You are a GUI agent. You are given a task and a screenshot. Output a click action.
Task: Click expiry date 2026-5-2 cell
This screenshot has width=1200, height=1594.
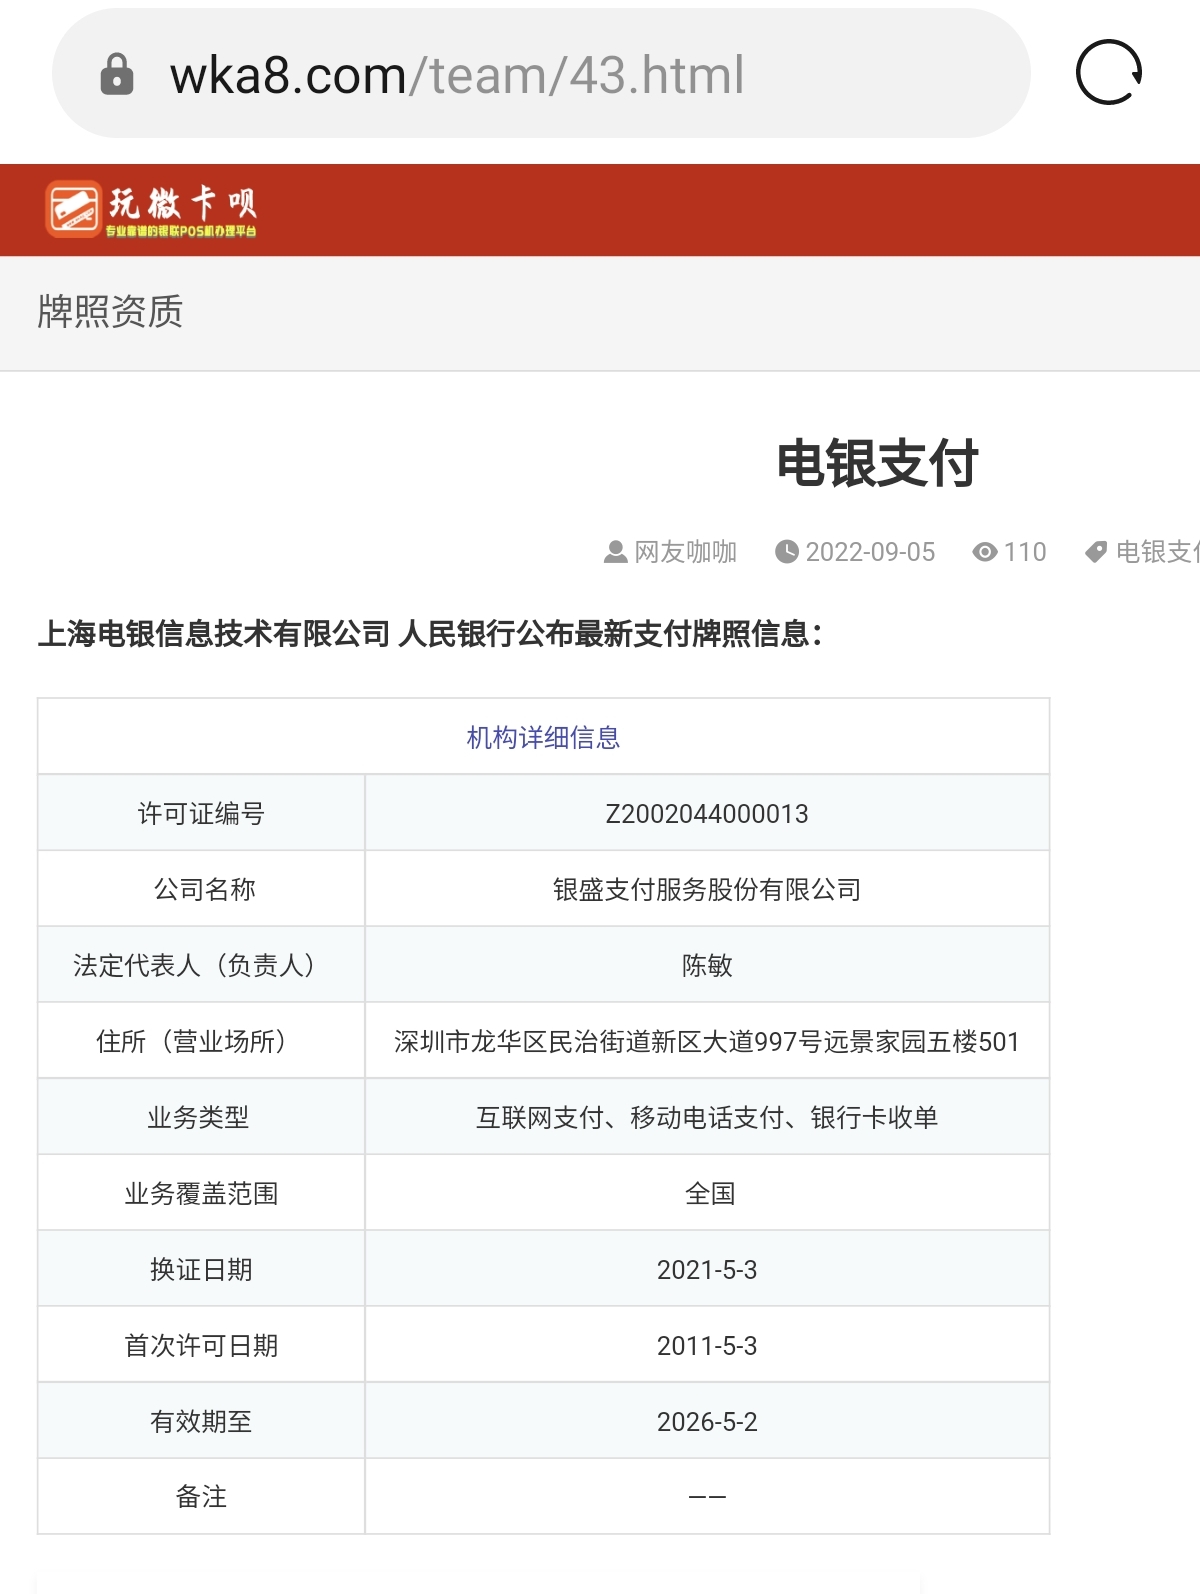pos(707,1422)
